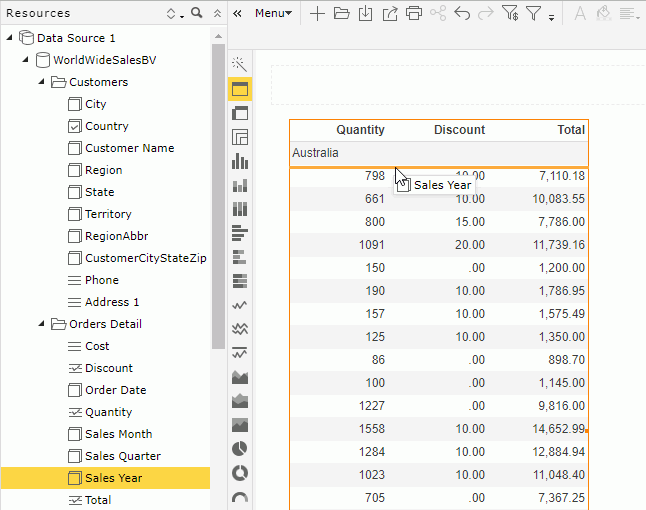The image size is (646, 510).
Task: Click the New report plus icon
Action: click(x=317, y=14)
